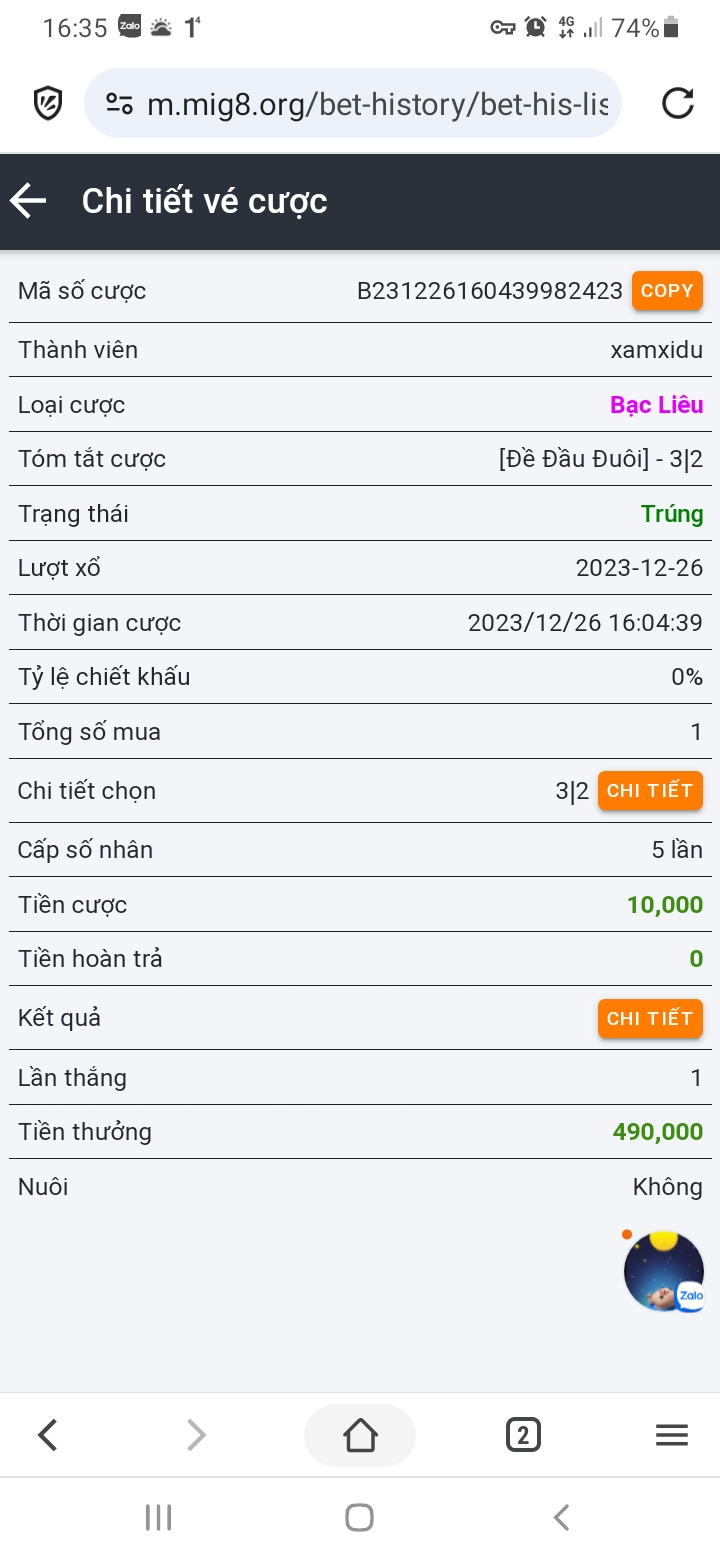Open CHI TIẾT for Kết quả
The image size is (720, 1560).
tap(650, 1019)
